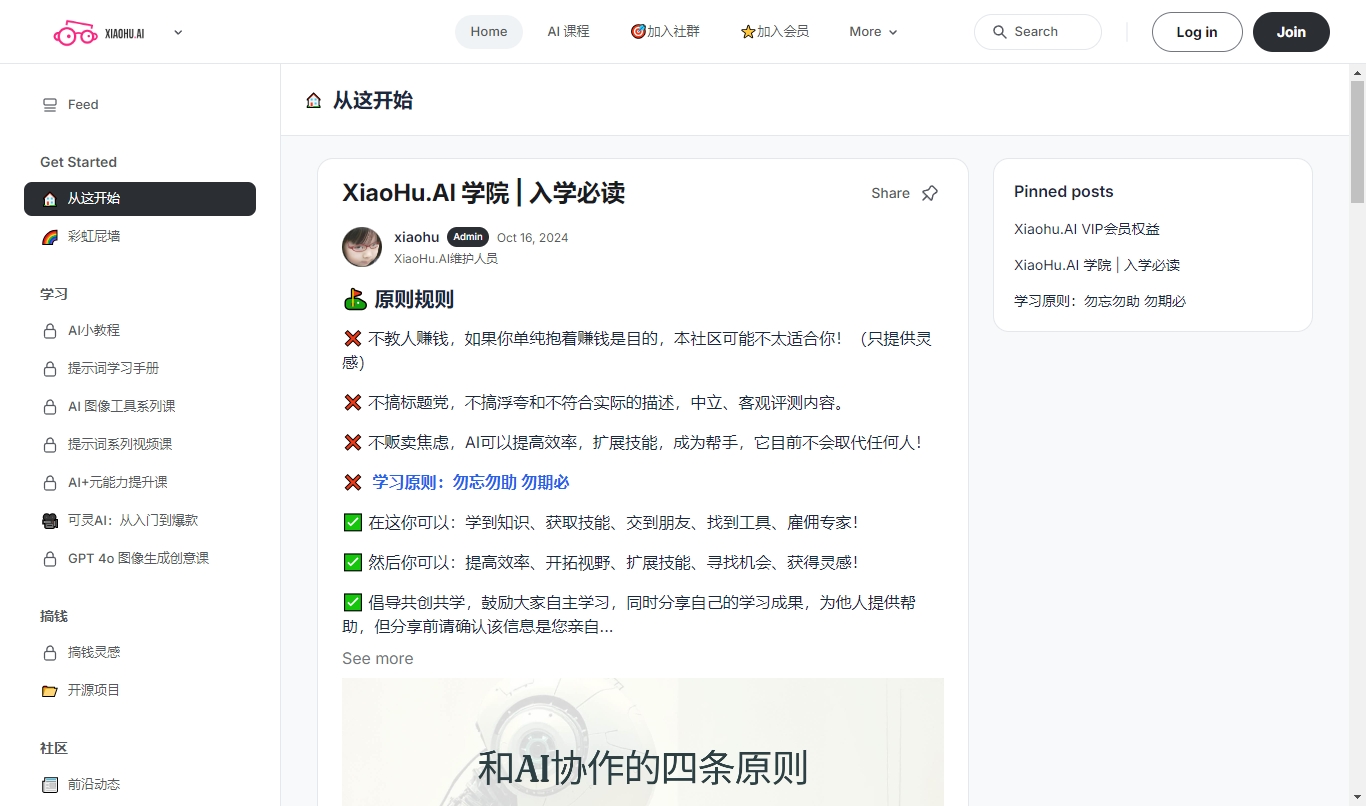
Task: Click the page vertical scrollbar thumb
Action: [1357, 141]
